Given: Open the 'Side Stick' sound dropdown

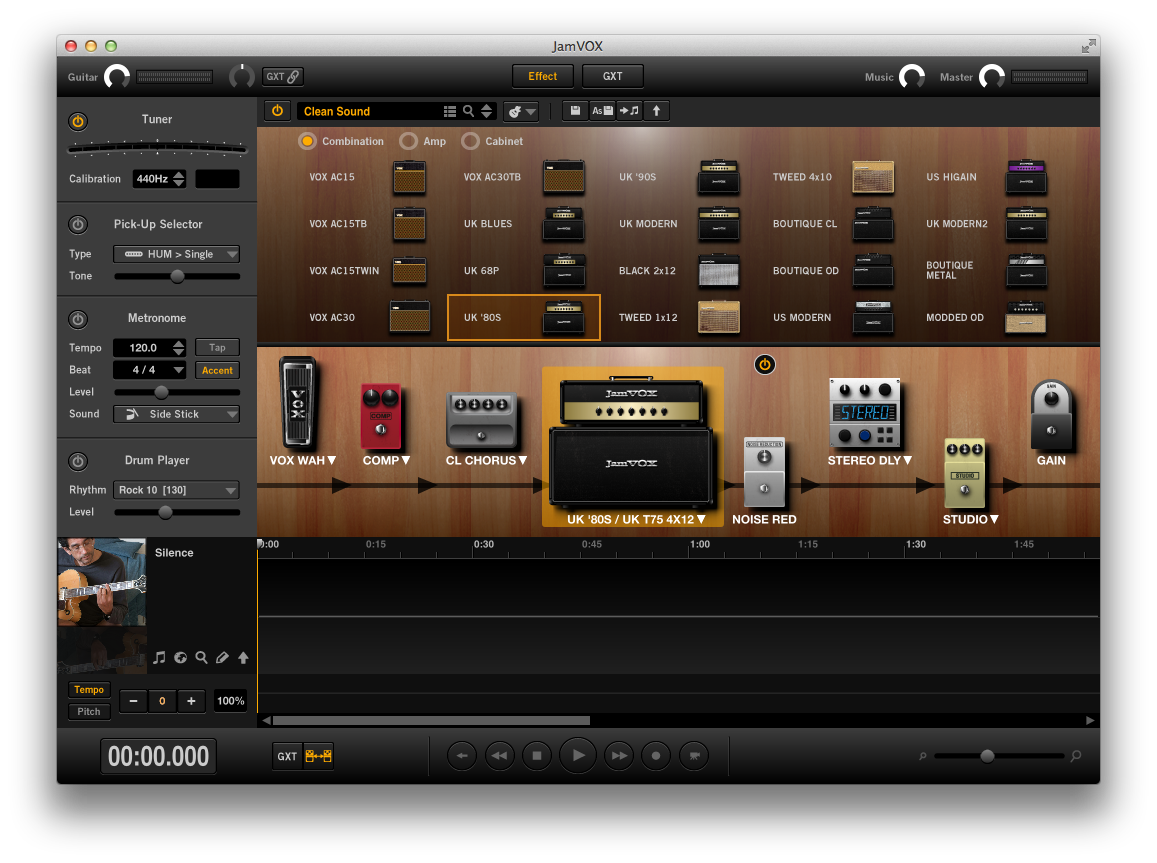Looking at the screenshot, I should [x=176, y=414].
